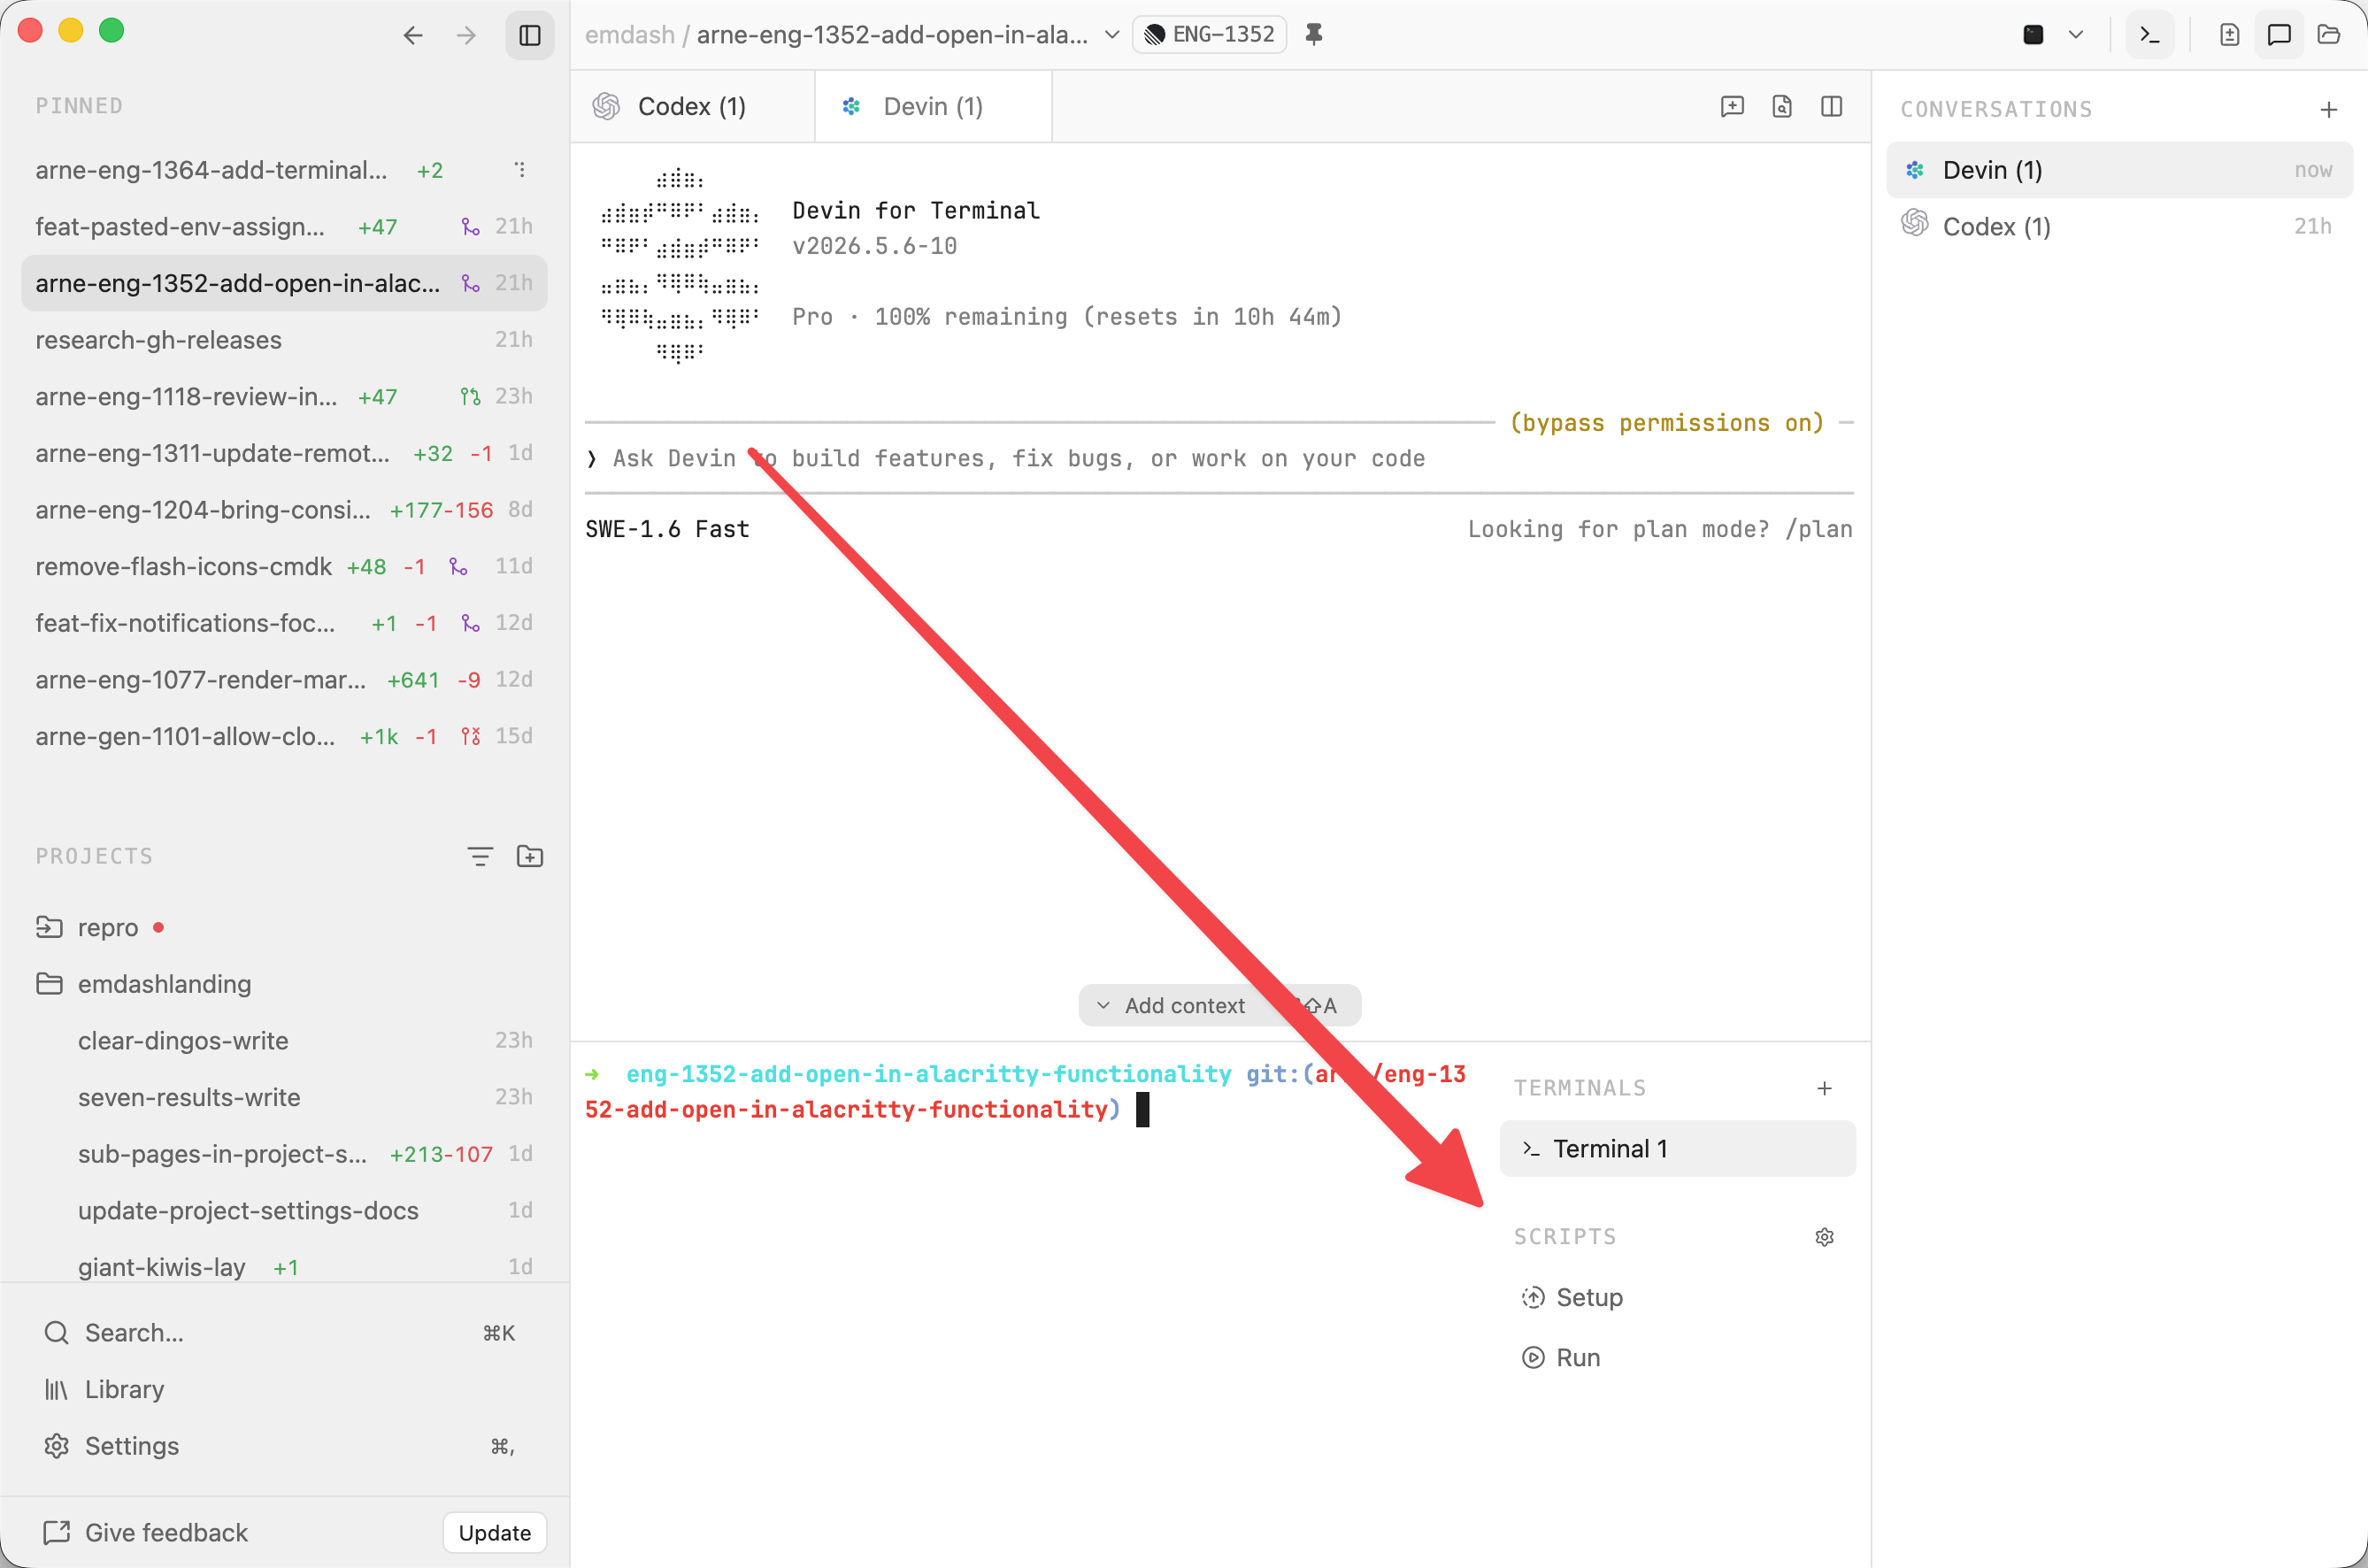The image size is (2368, 1568).
Task: Switch to the Codex (1) tab
Action: tap(692, 107)
